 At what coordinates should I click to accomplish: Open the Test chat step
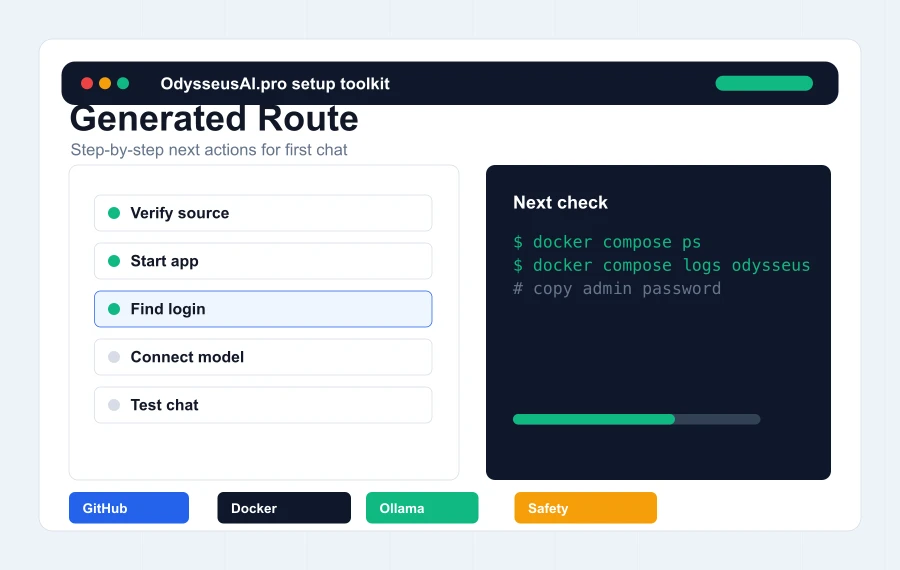pos(263,405)
